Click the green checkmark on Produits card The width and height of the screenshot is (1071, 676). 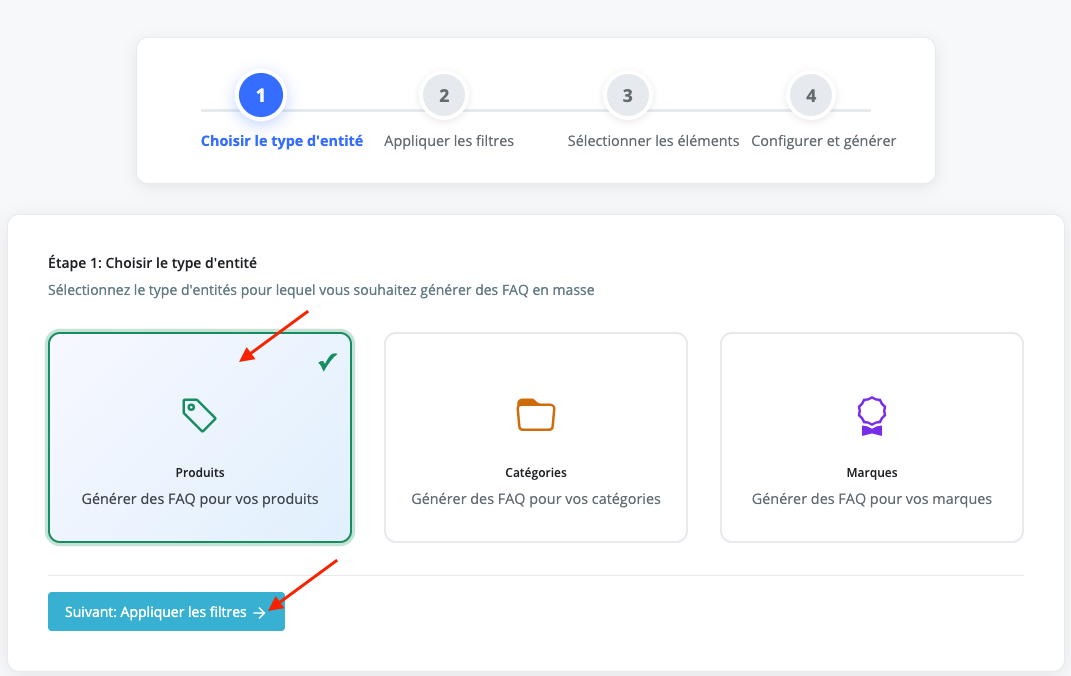[x=327, y=362]
